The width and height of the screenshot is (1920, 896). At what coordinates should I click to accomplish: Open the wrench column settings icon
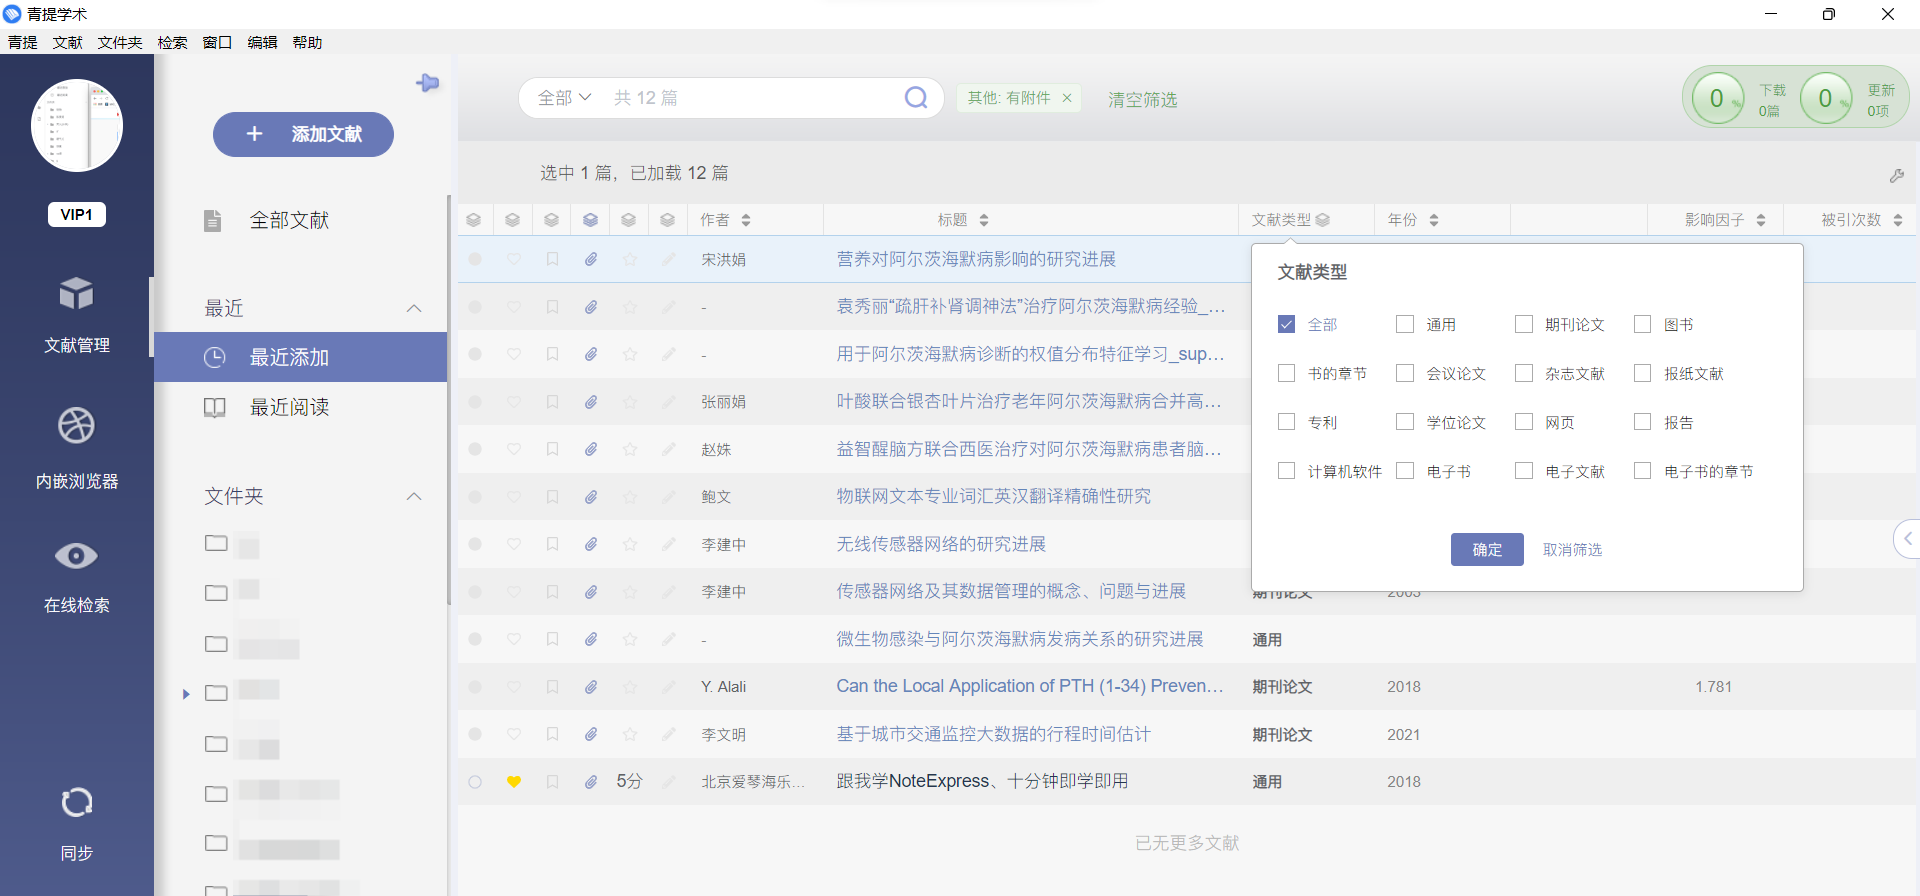pos(1897,175)
